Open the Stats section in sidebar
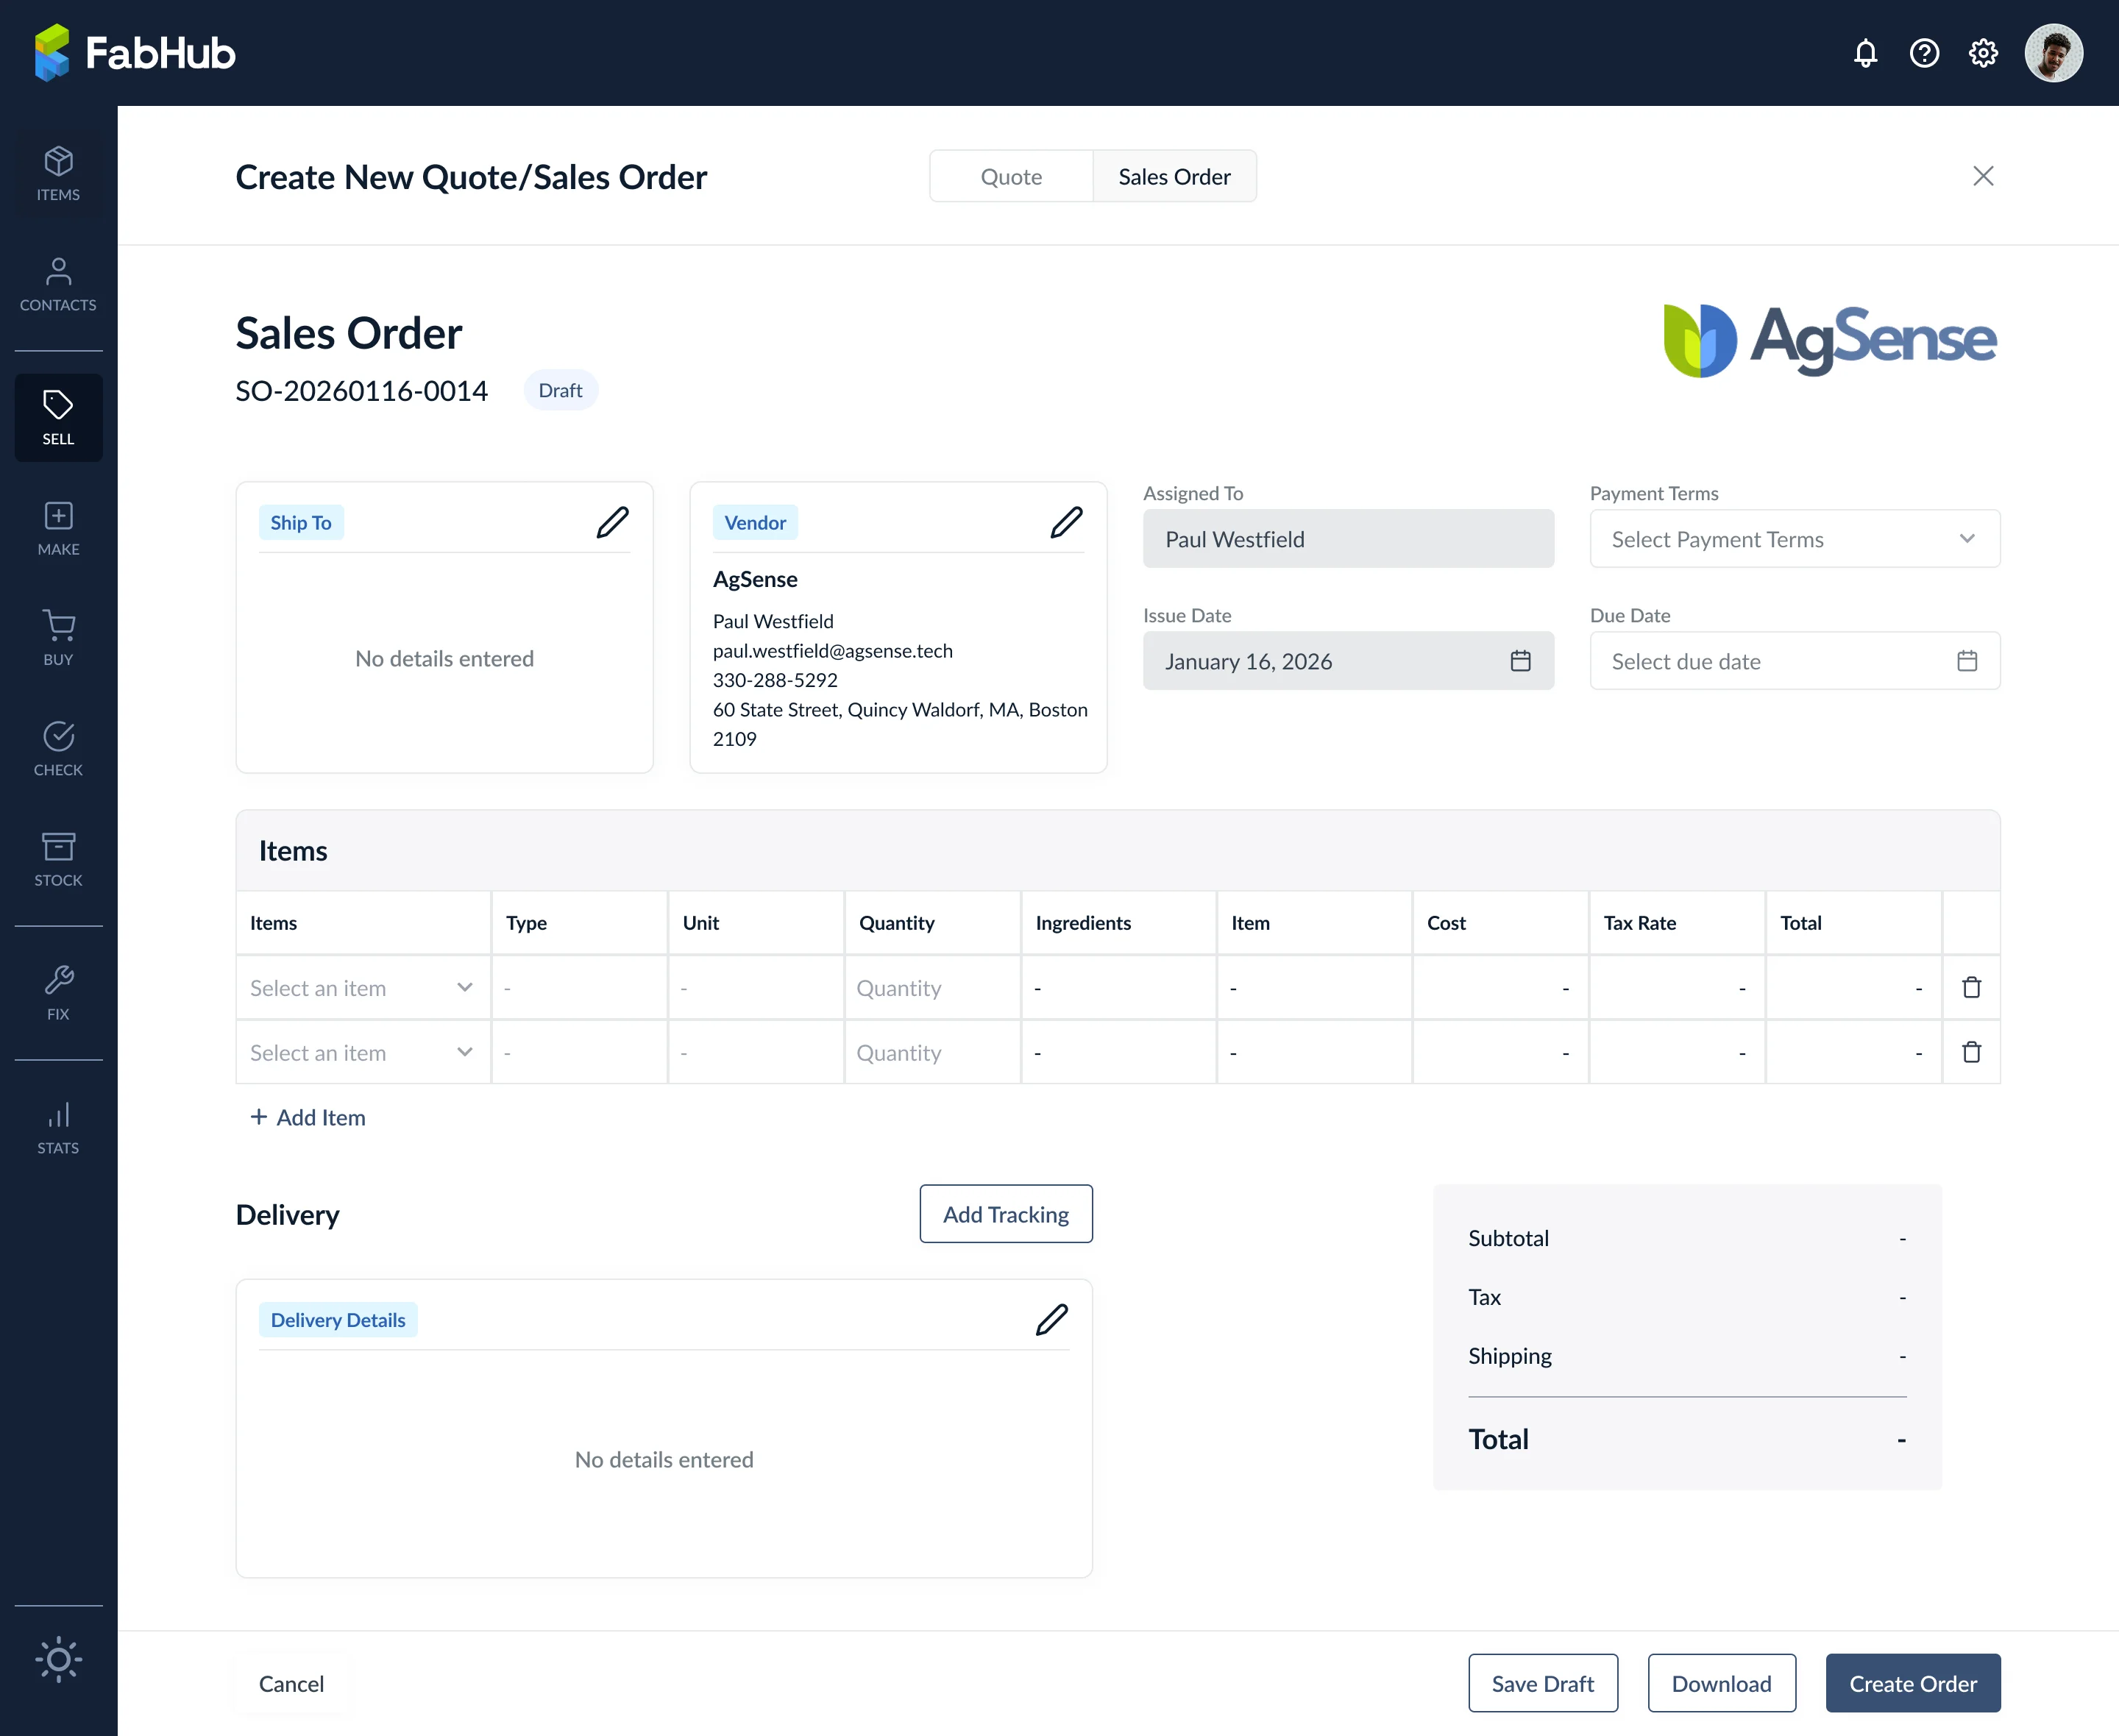Viewport: 2119px width, 1736px height. [58, 1127]
